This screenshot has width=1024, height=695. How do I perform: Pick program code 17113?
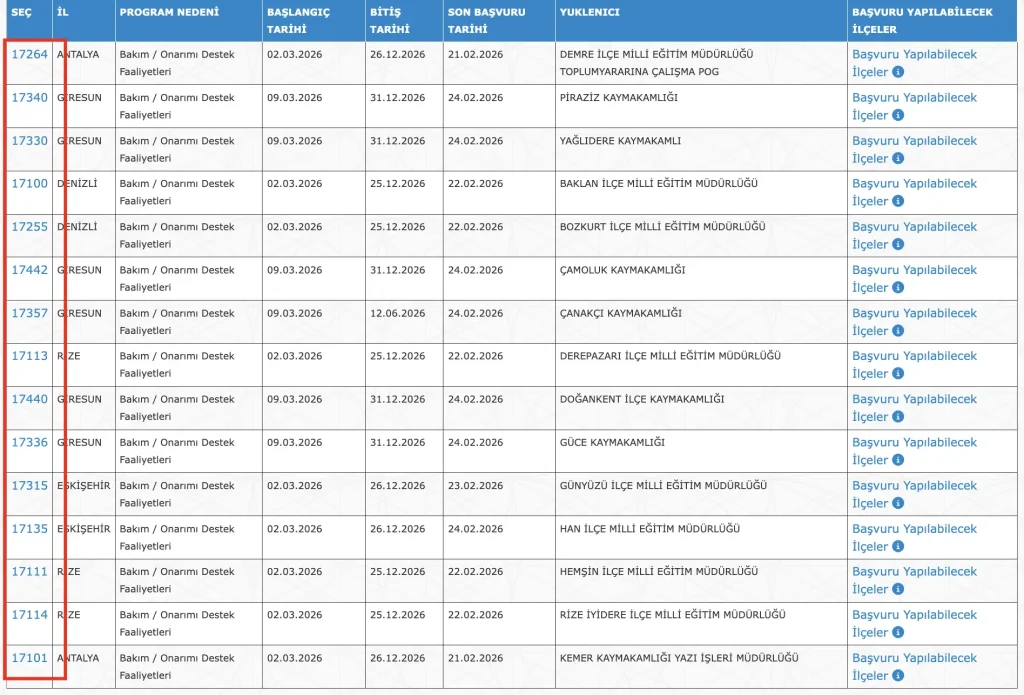click(29, 356)
